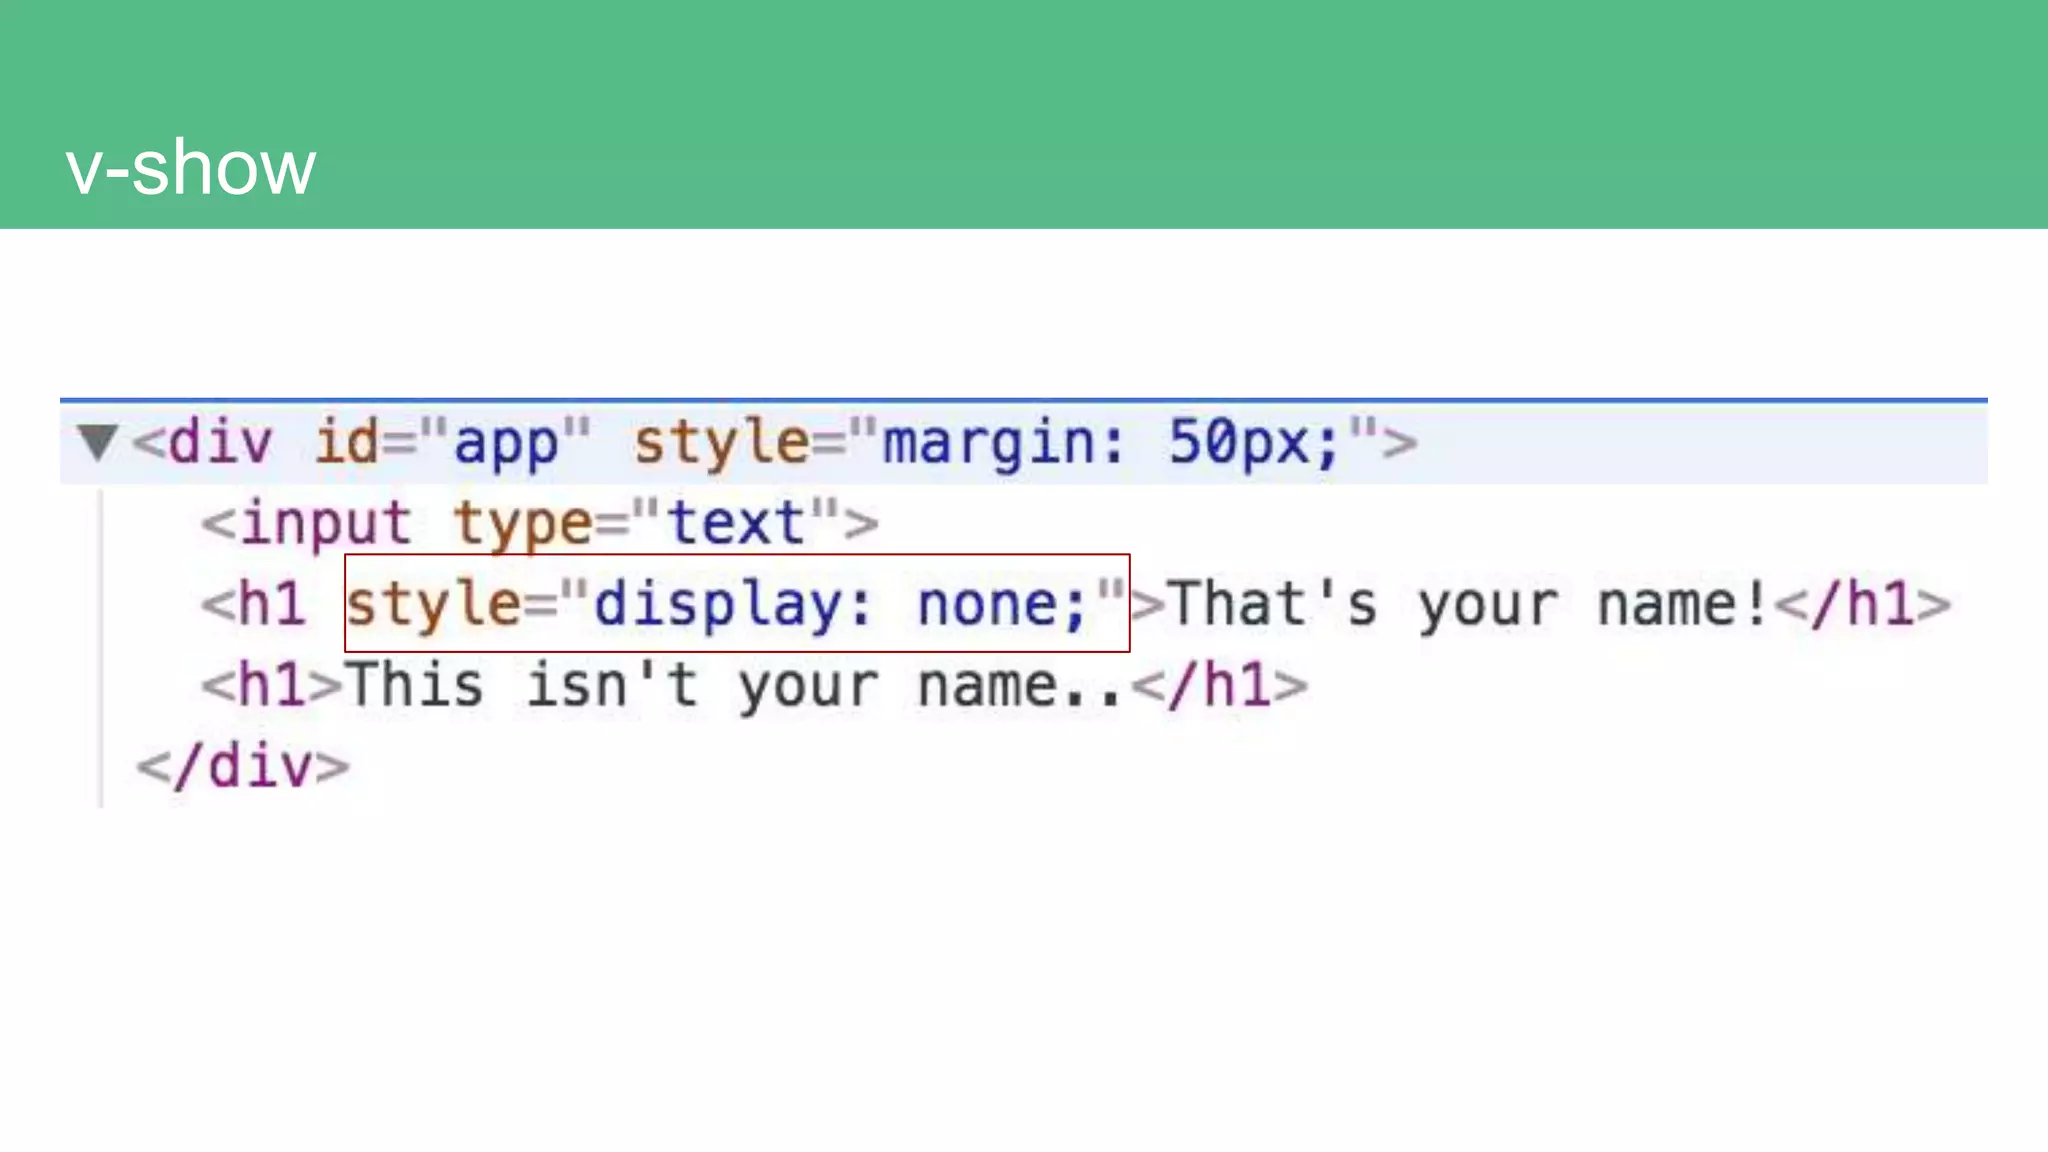The image size is (2048, 1152).
Task: Collapse the div#app disclosure triangle
Action: click(x=97, y=442)
